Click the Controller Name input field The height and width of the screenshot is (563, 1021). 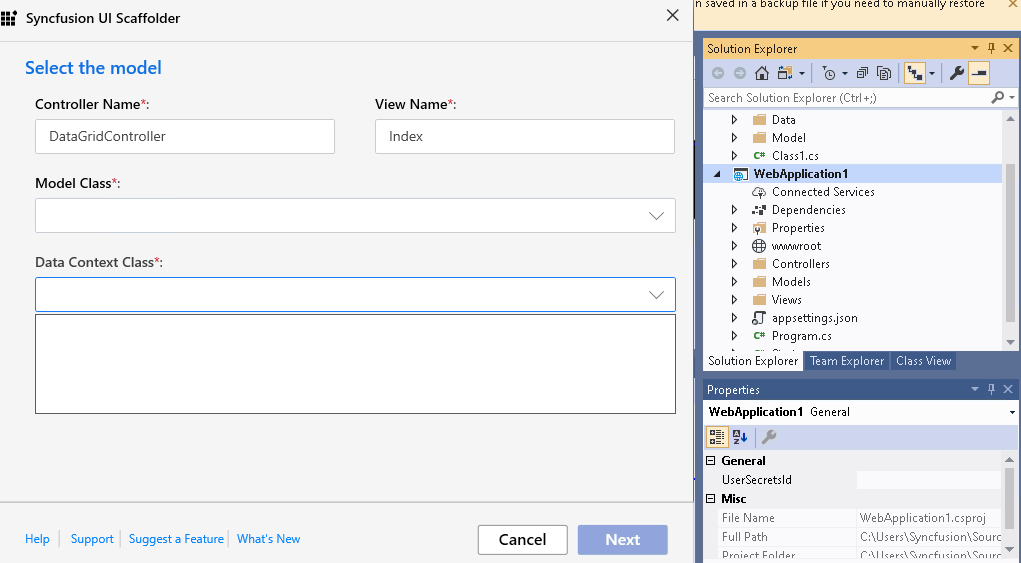coord(184,137)
